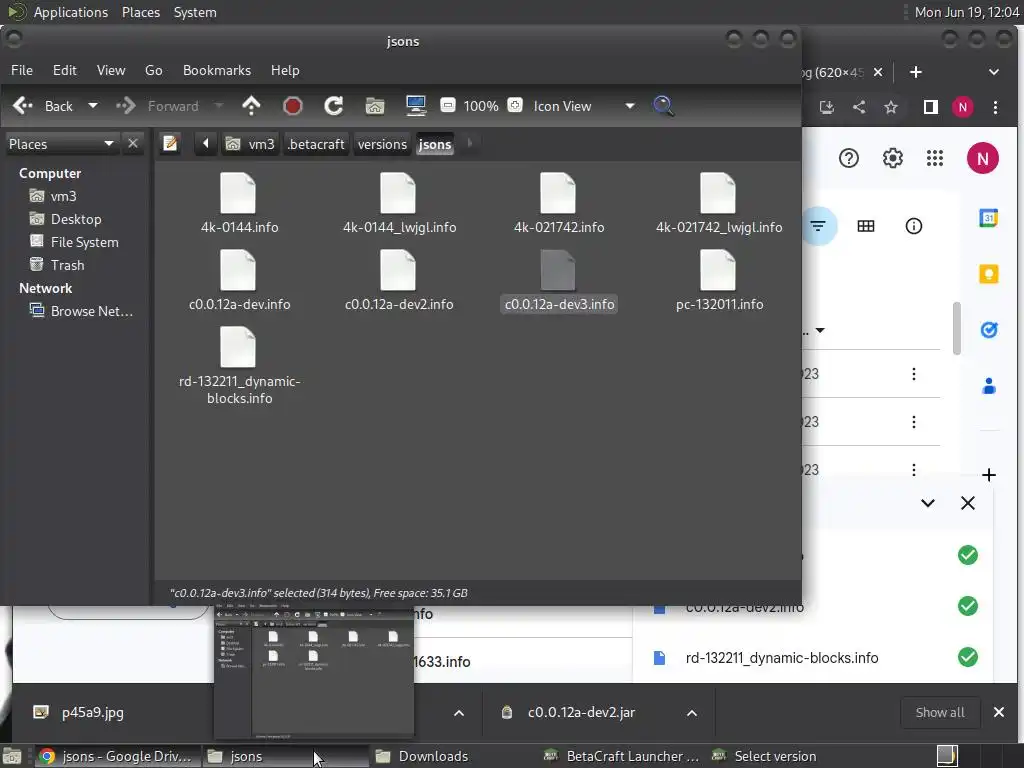Navigate to vm3 in the path bar

[x=250, y=144]
